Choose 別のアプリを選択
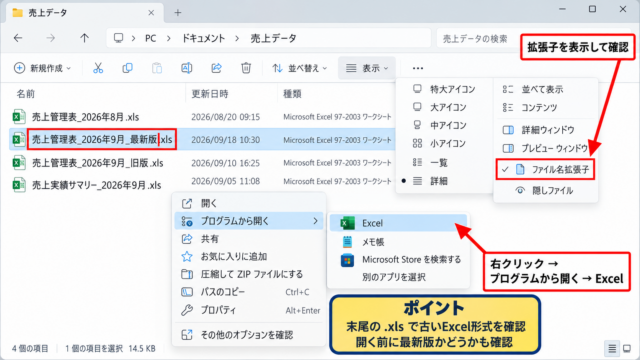Viewport: 640px width, 360px height. coord(398,277)
